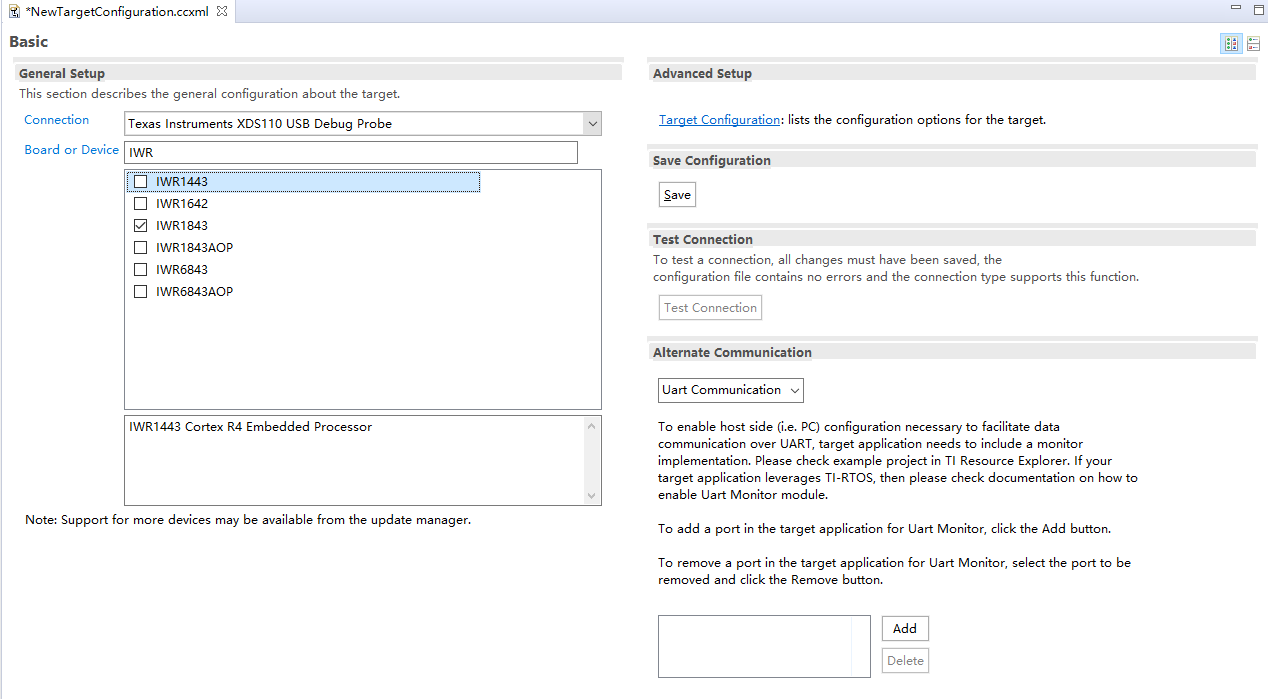
Task: Click the Alternate Communication section header
Action: (x=951, y=352)
